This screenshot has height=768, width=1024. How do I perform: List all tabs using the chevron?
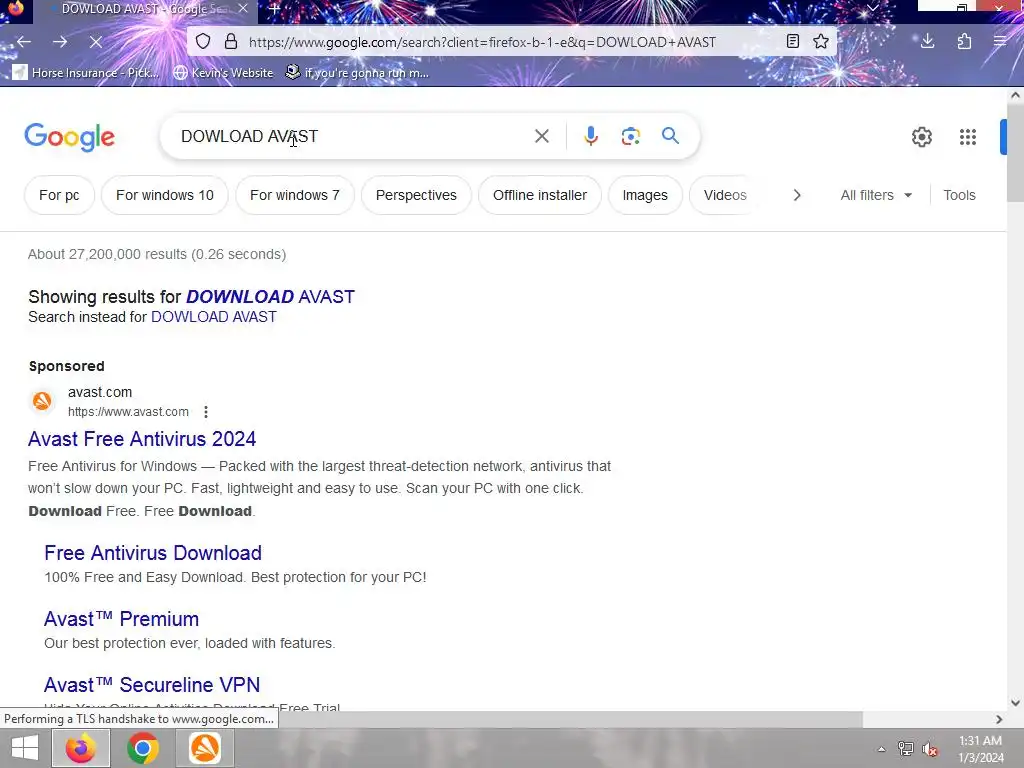tap(872, 8)
